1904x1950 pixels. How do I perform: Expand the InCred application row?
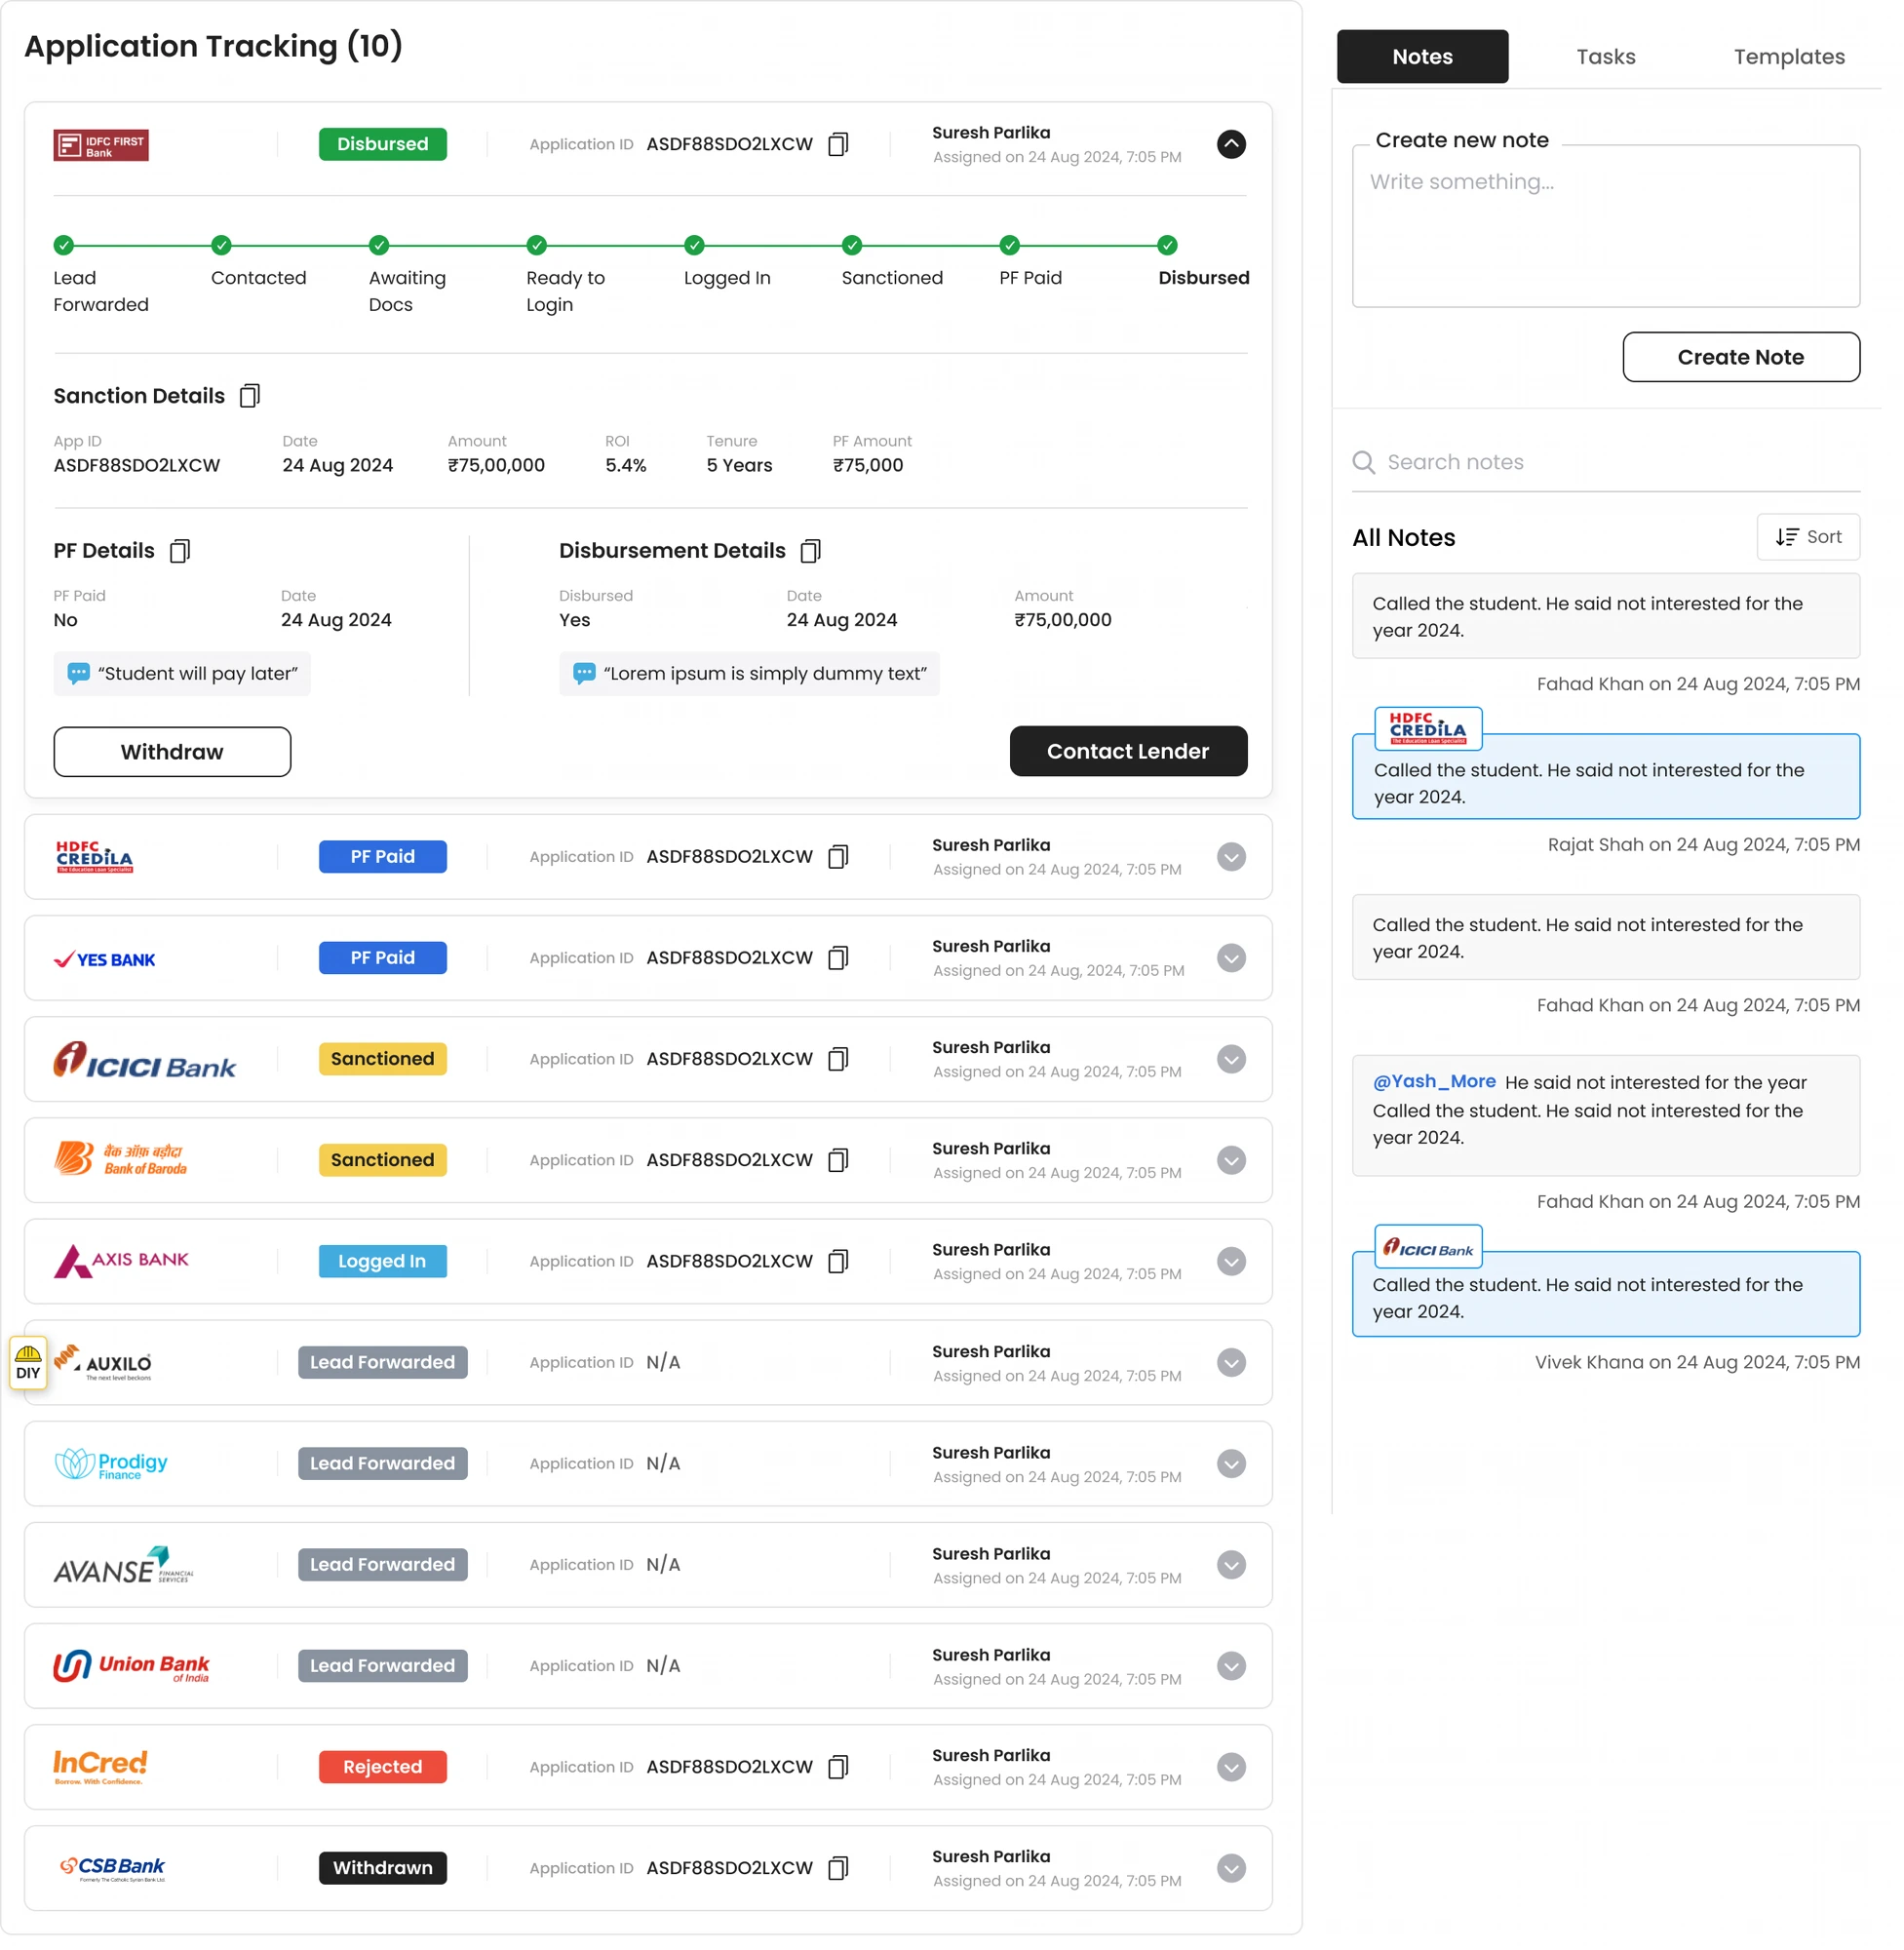[x=1231, y=1767]
